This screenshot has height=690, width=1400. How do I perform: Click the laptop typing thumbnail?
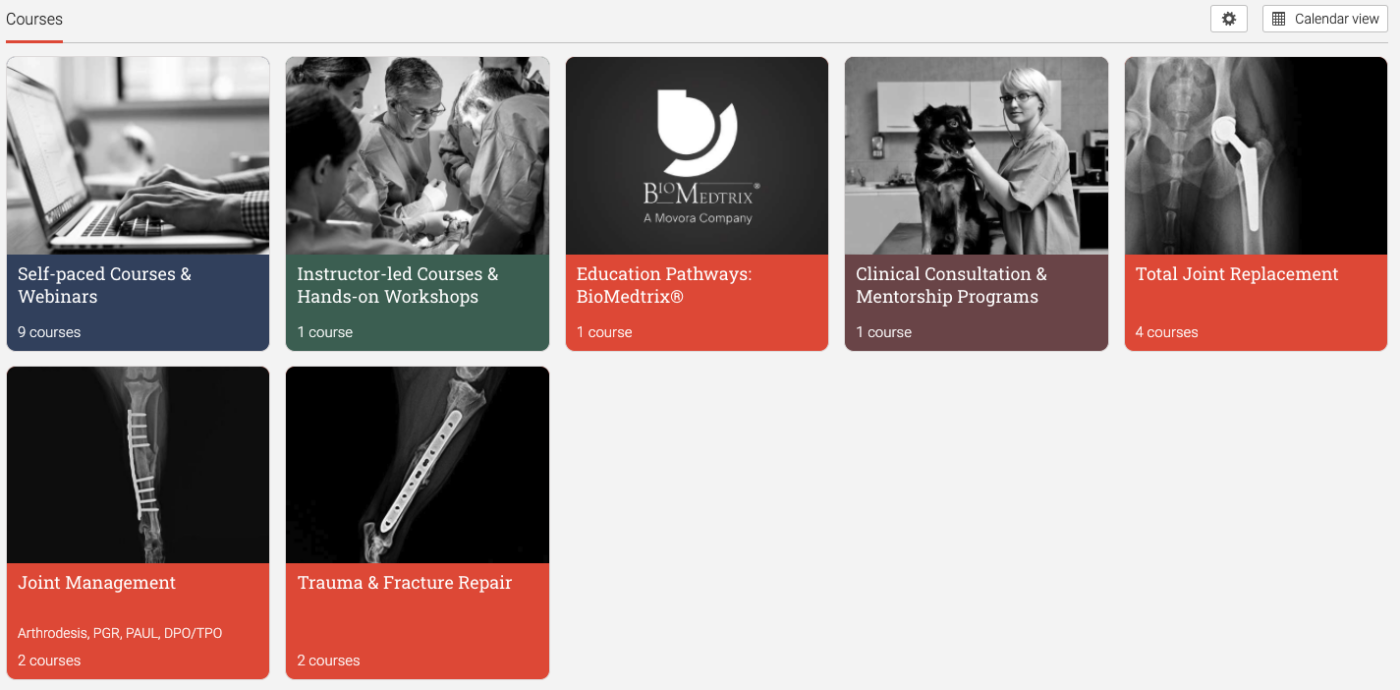(138, 156)
